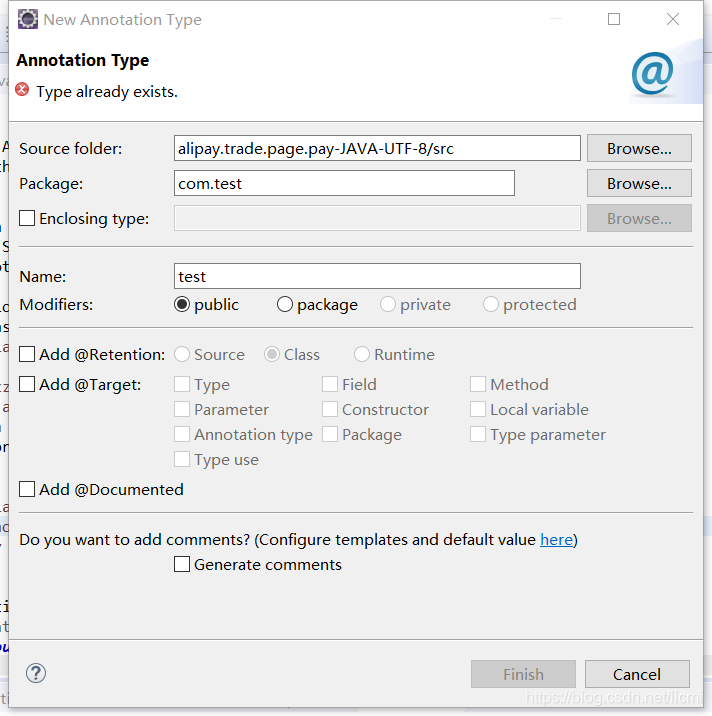Click the 'Name:' field label
The image size is (712, 716).
pos(42,277)
